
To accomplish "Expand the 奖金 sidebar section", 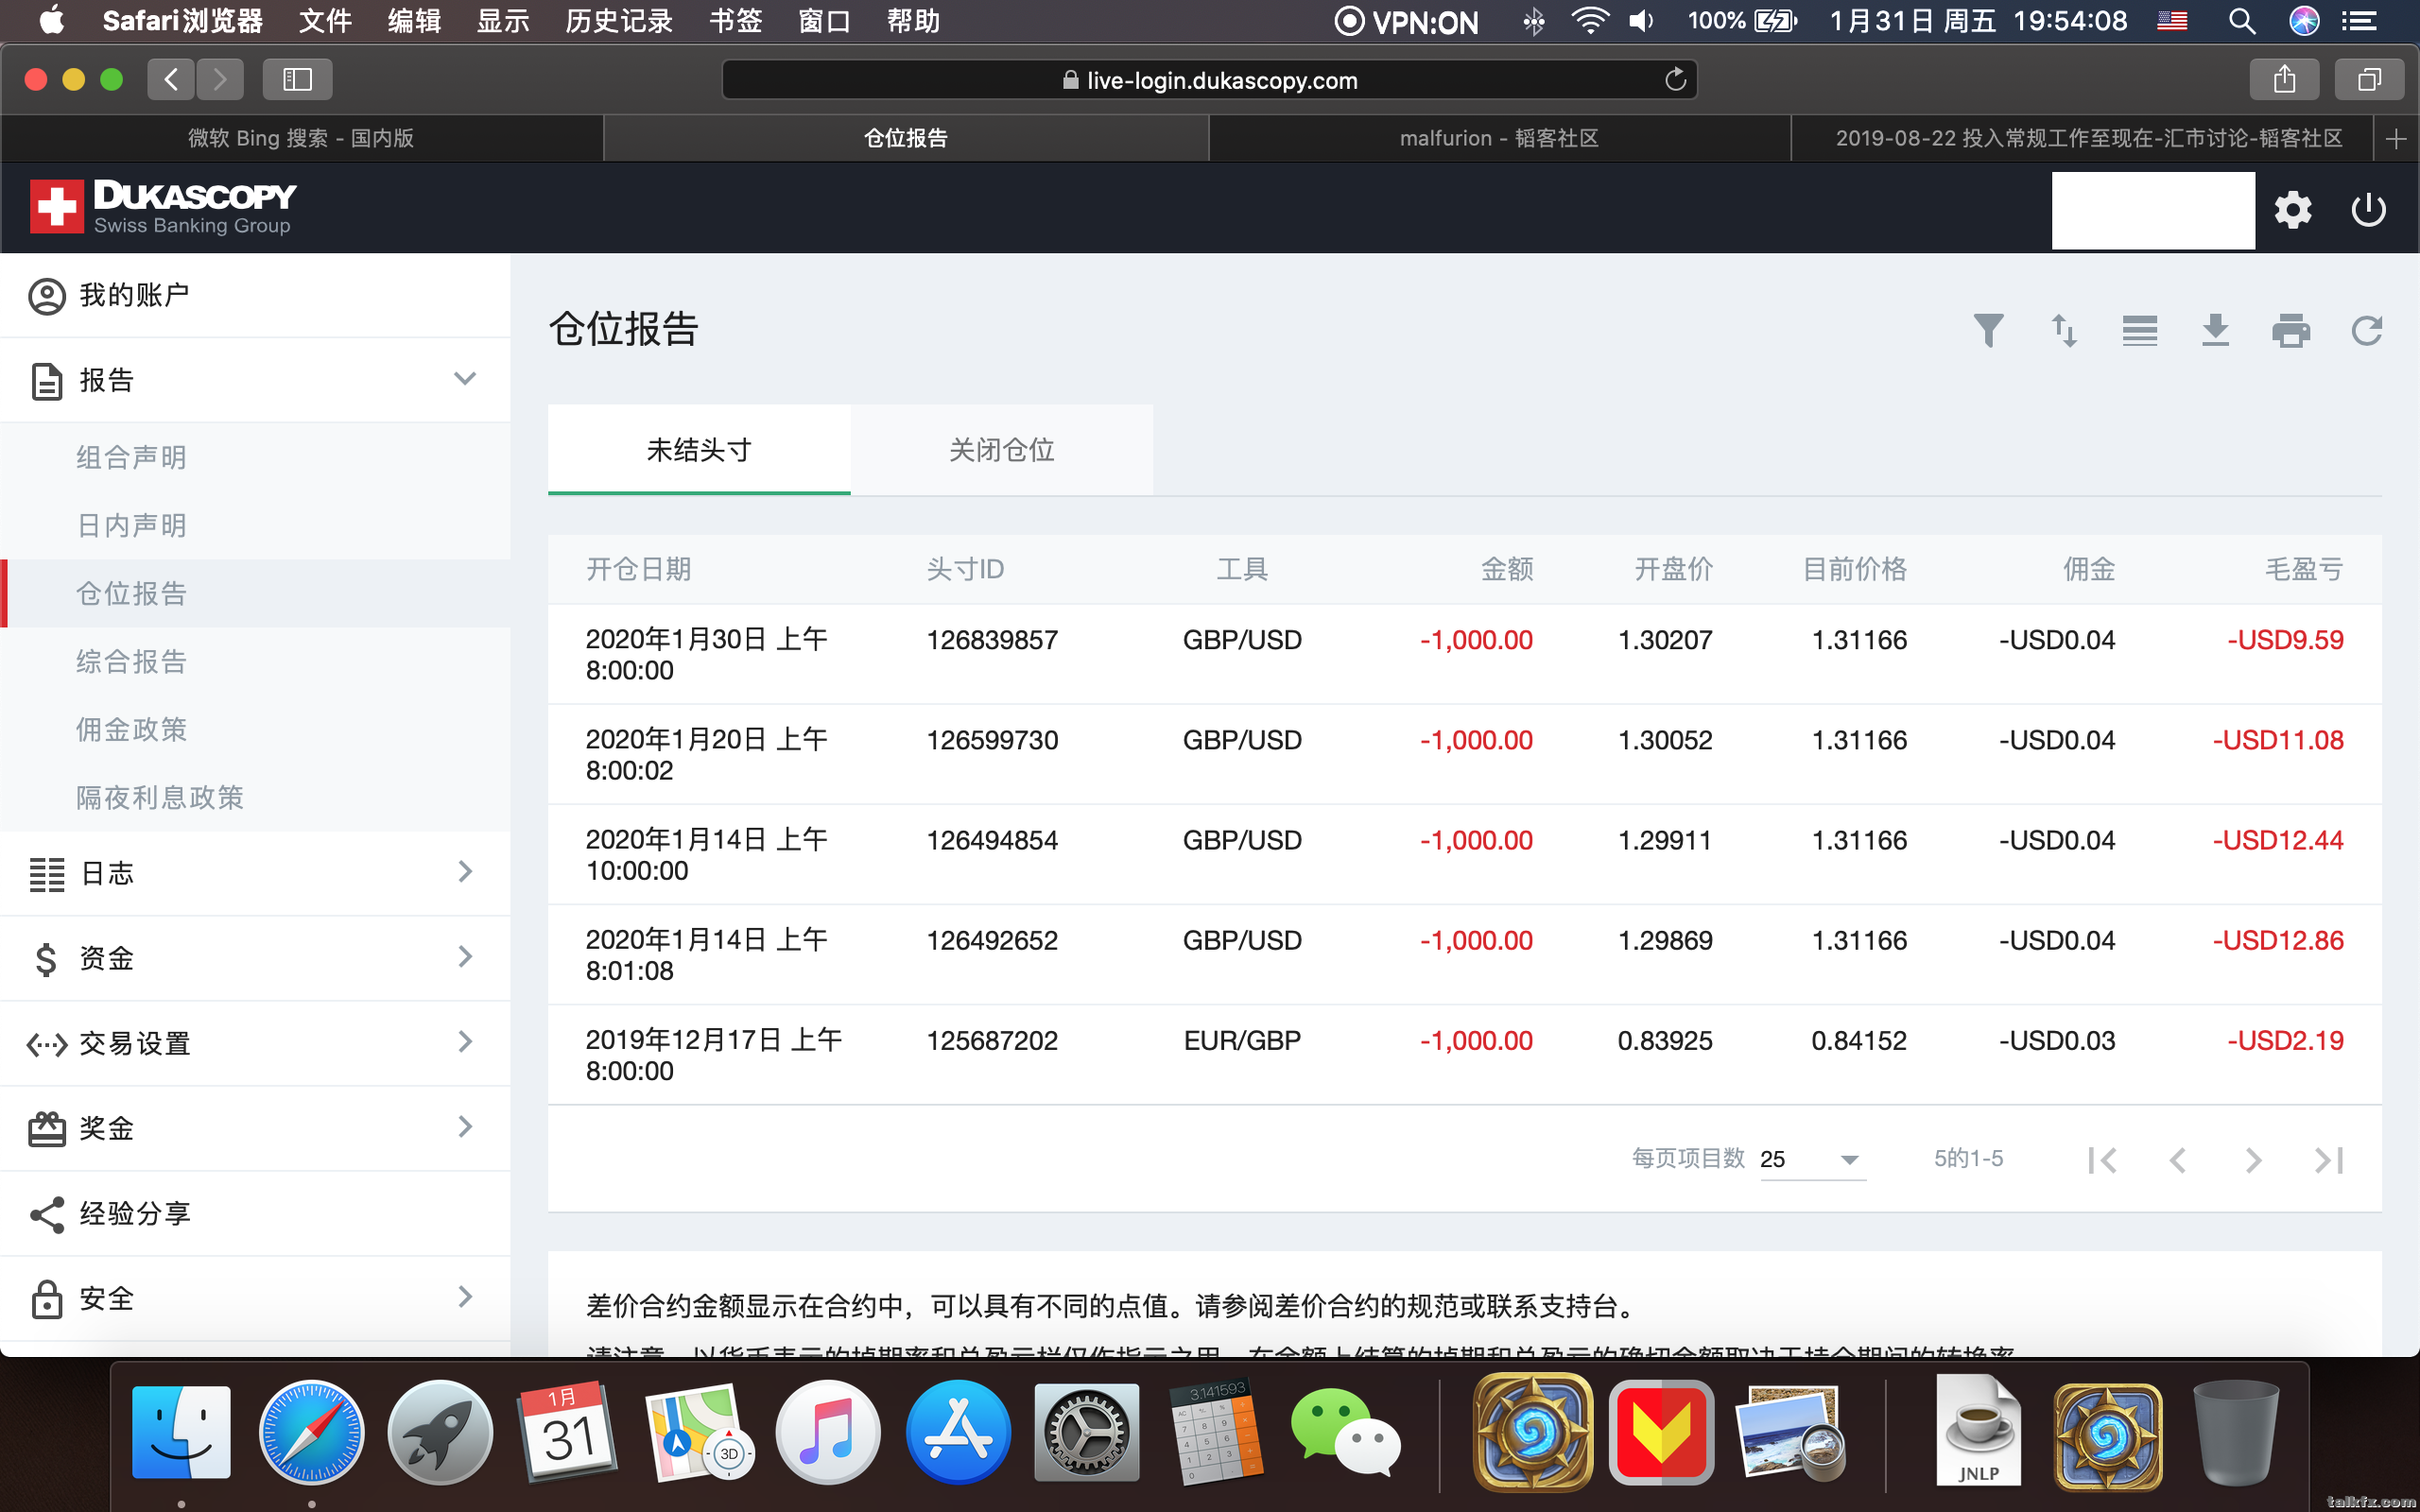I will (x=464, y=1127).
